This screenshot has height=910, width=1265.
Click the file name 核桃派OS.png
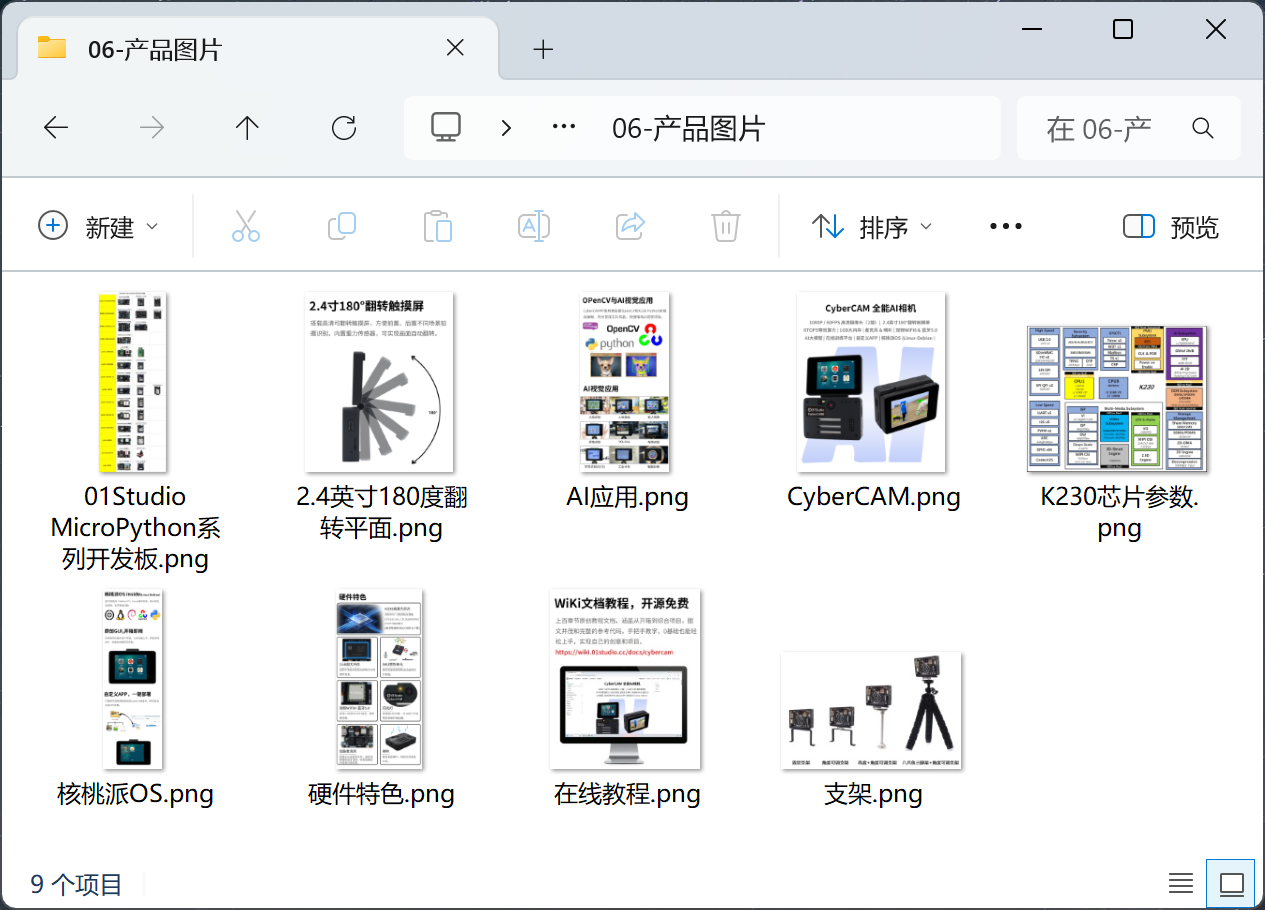click(x=135, y=795)
